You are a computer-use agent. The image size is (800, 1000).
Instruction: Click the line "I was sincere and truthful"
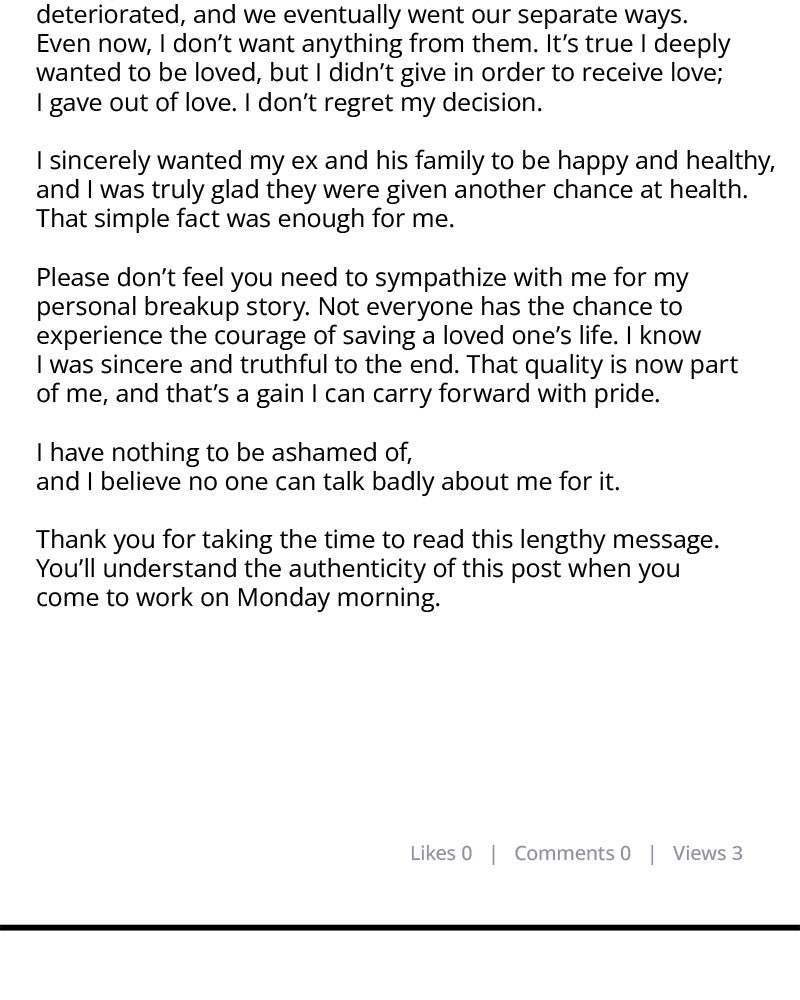[x=387, y=364]
